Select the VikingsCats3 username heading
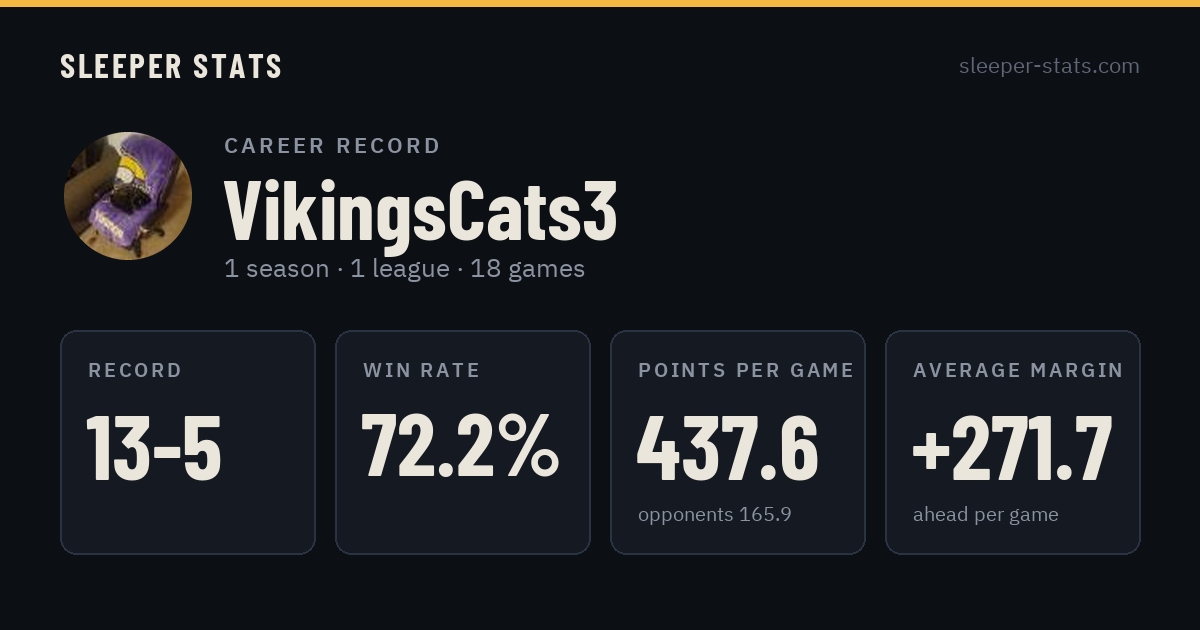The image size is (1200, 630). (x=421, y=209)
